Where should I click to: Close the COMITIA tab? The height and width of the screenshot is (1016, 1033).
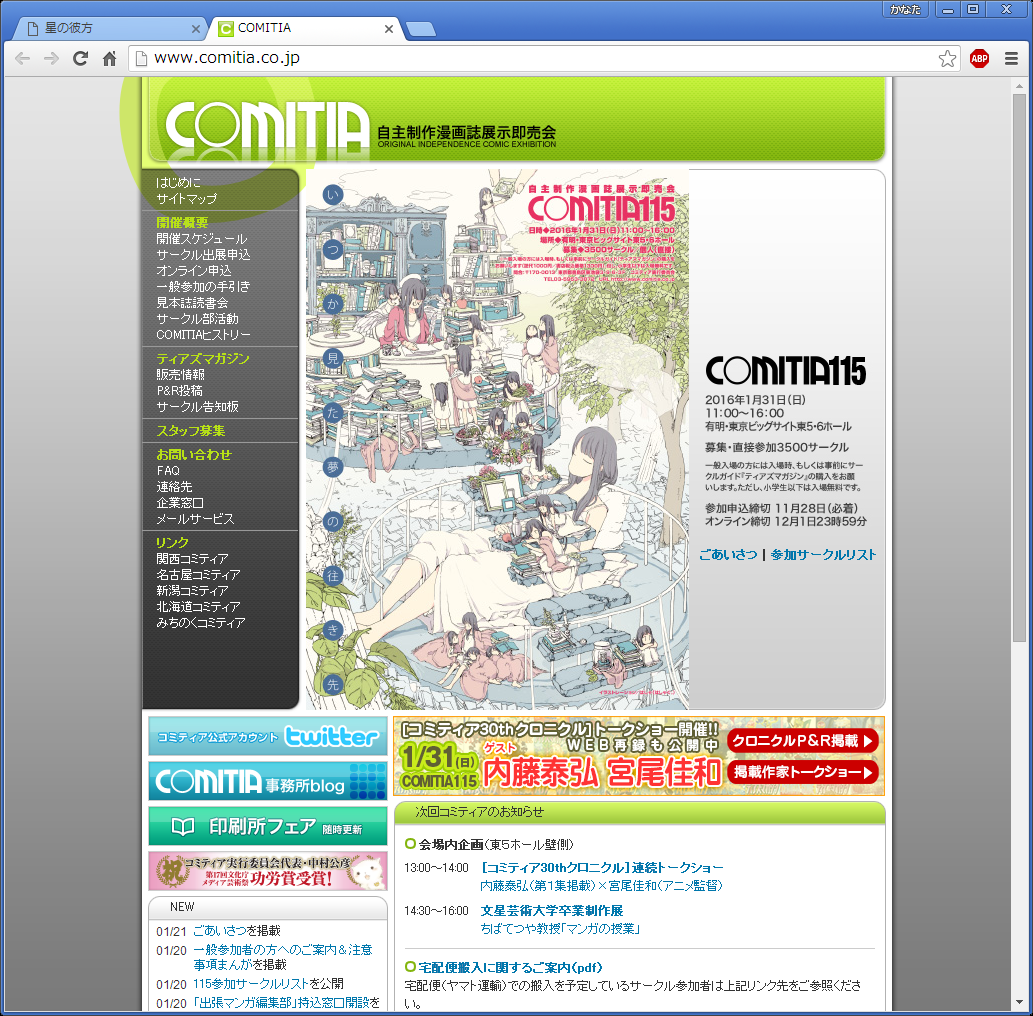tap(389, 29)
